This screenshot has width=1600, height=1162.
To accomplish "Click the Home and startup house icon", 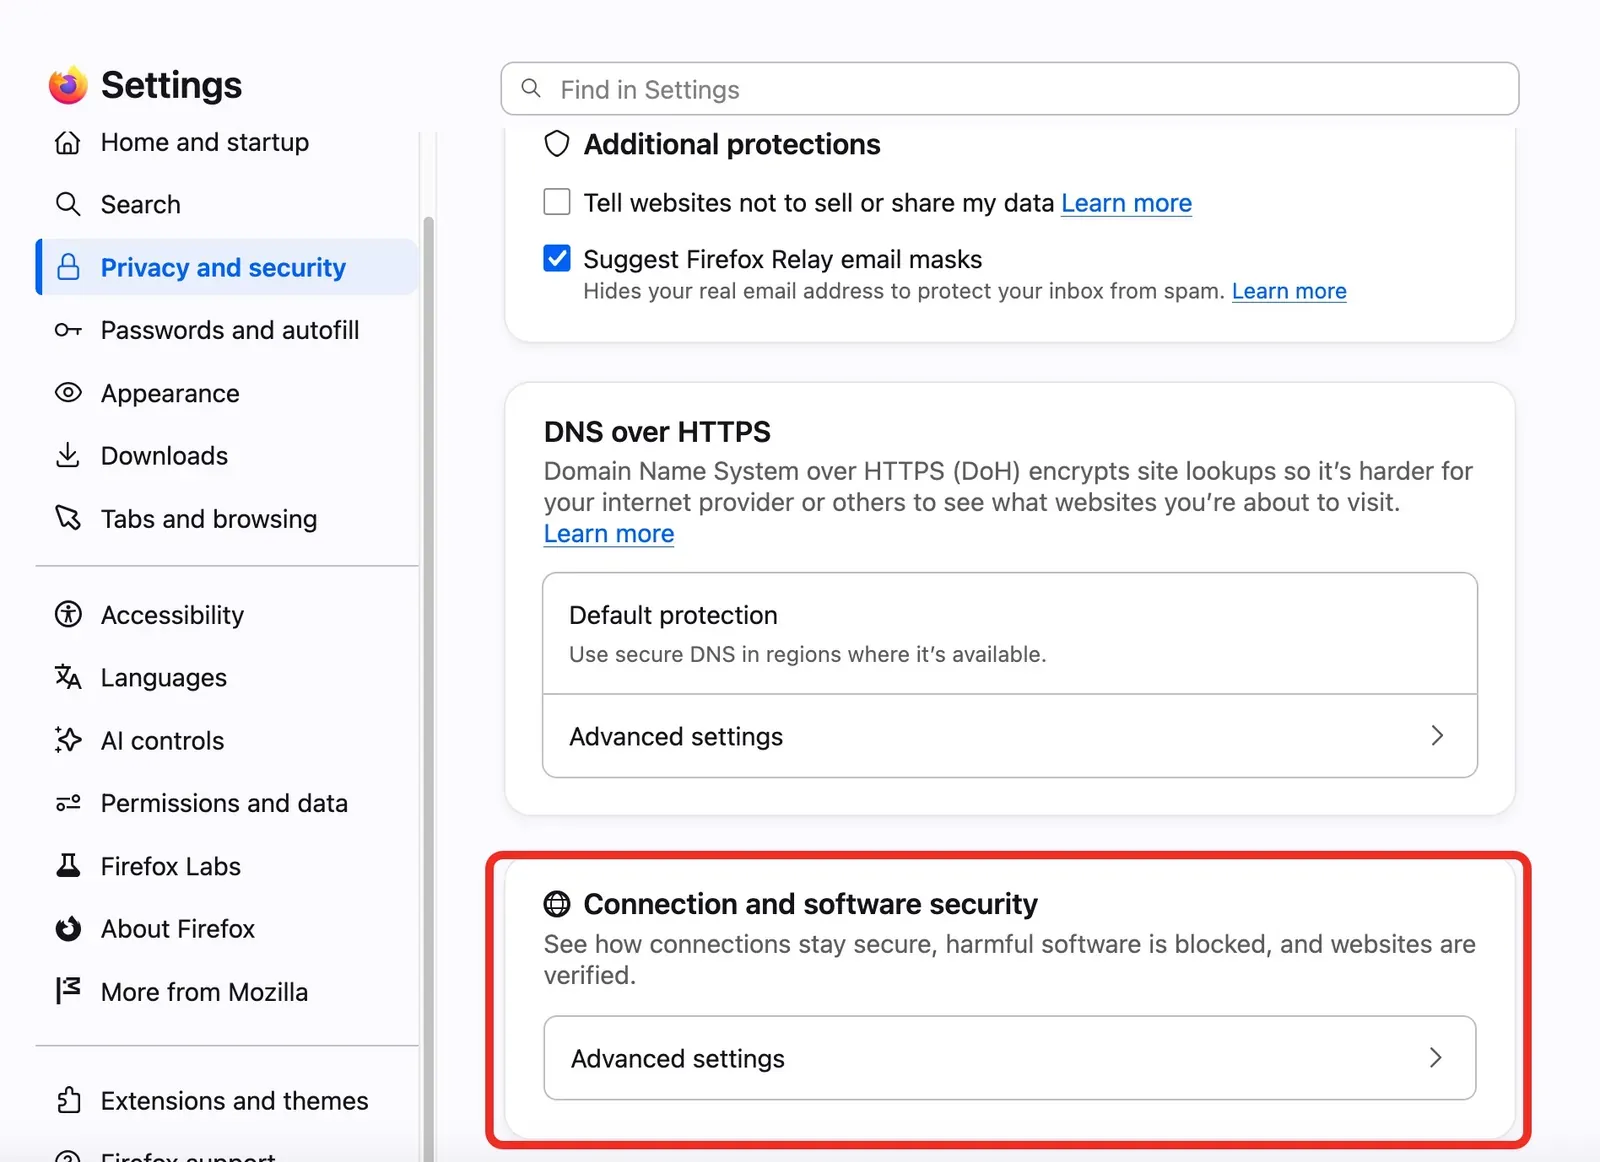I will 67,142.
